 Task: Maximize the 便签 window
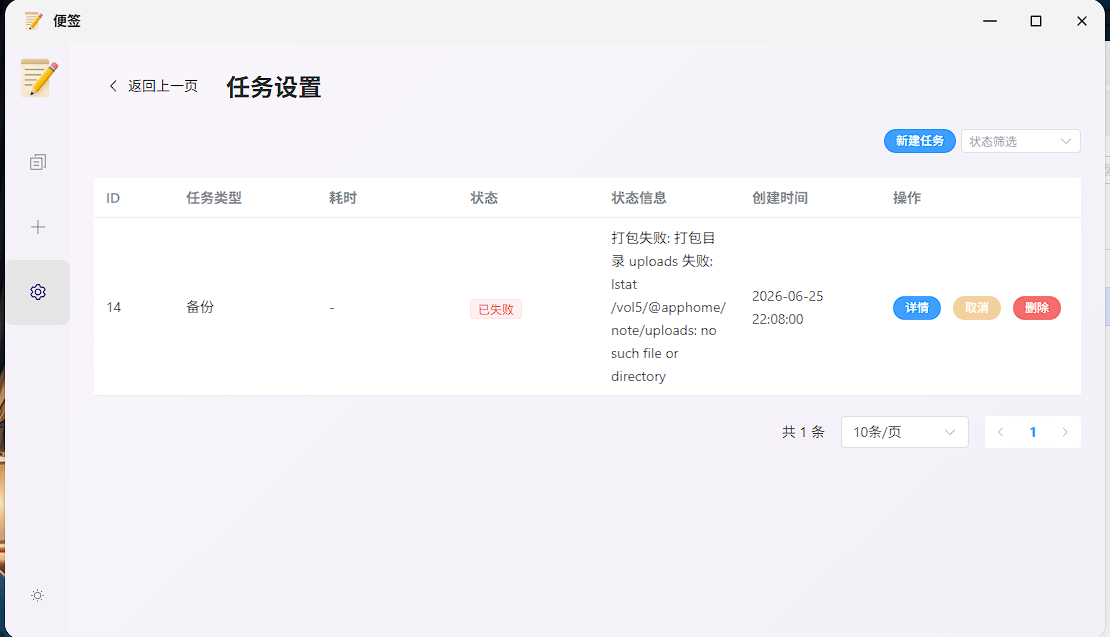coord(1036,21)
